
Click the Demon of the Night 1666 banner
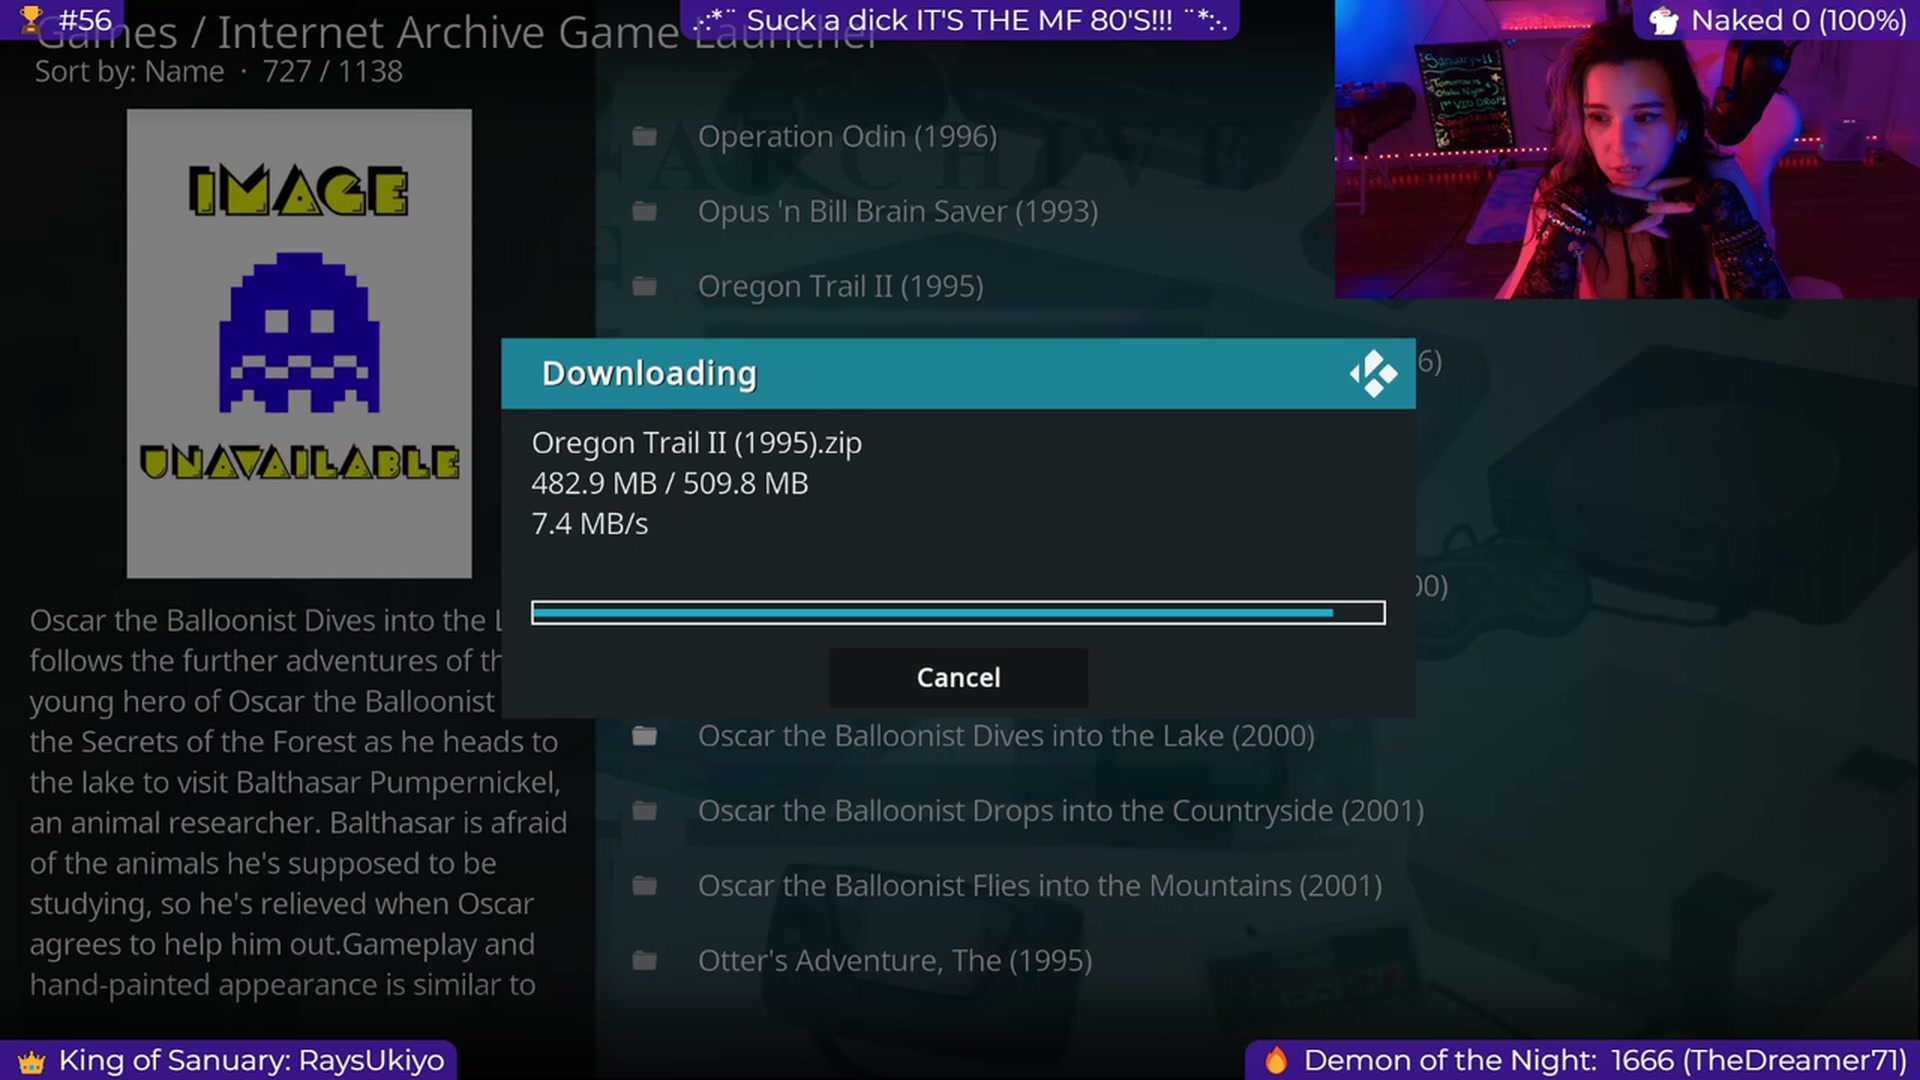pos(1582,1060)
